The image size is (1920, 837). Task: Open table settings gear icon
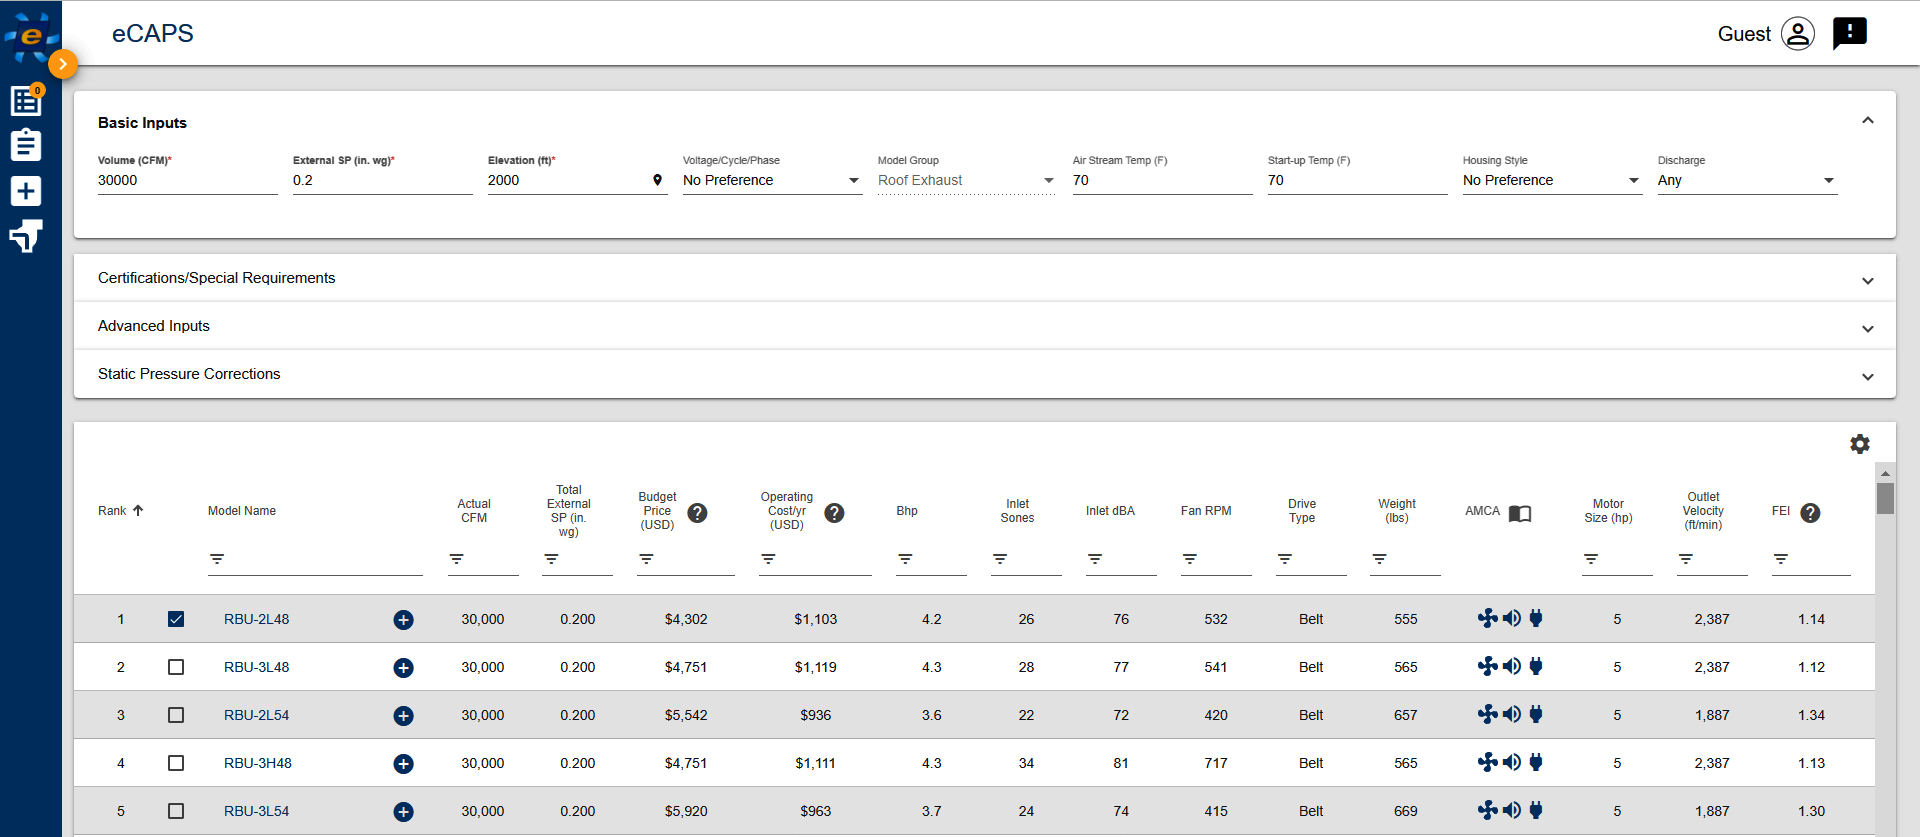(1859, 444)
